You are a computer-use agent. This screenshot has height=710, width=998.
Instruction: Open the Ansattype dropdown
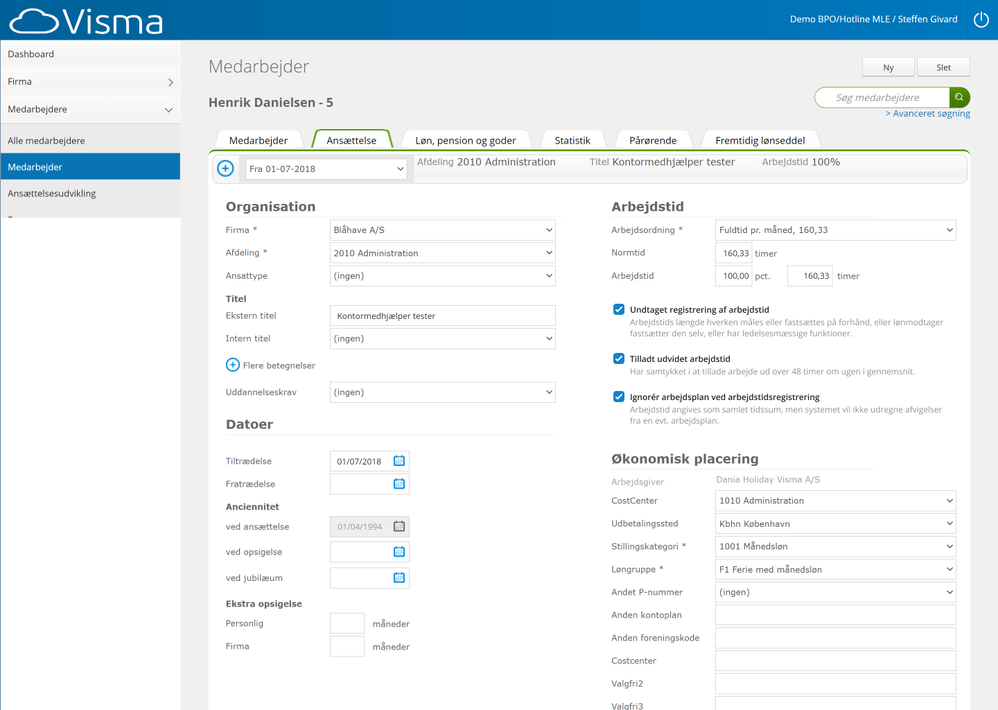click(442, 276)
